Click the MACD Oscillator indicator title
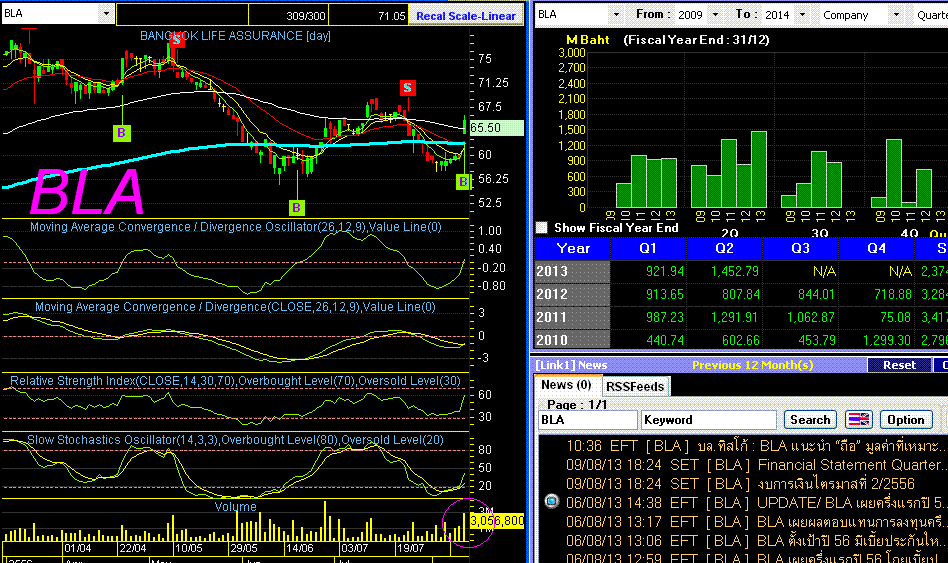948x563 pixels. pyautogui.click(x=236, y=227)
